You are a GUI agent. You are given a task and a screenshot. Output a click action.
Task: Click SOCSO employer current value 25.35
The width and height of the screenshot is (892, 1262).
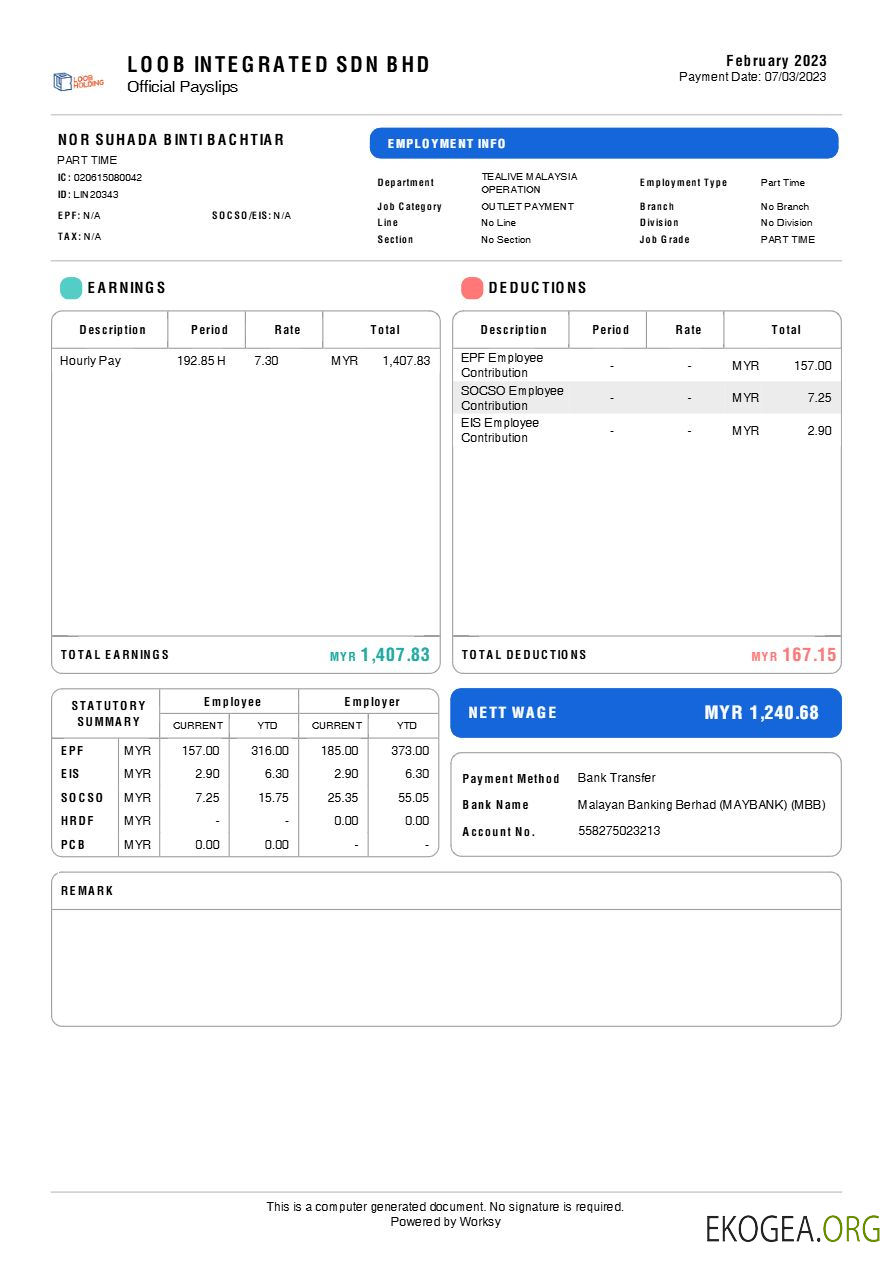coord(343,798)
